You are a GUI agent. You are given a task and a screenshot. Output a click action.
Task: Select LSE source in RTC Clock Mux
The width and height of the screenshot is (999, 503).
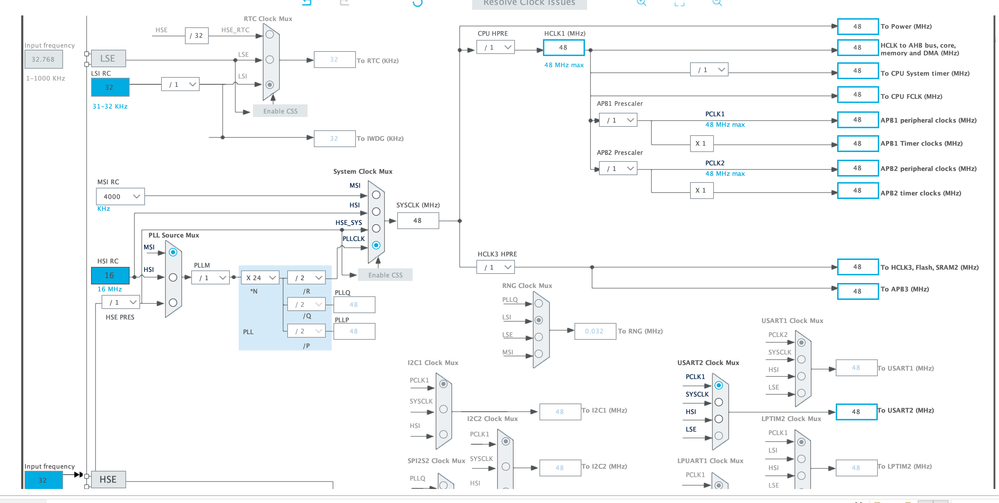click(x=270, y=59)
